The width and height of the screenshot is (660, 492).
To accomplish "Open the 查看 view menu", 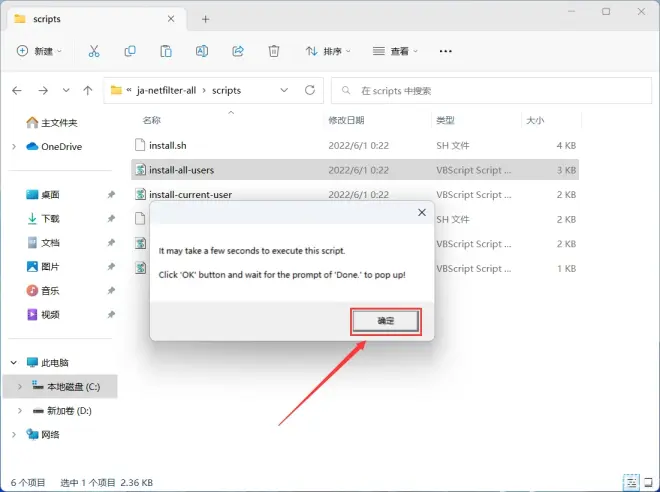I will pos(395,51).
